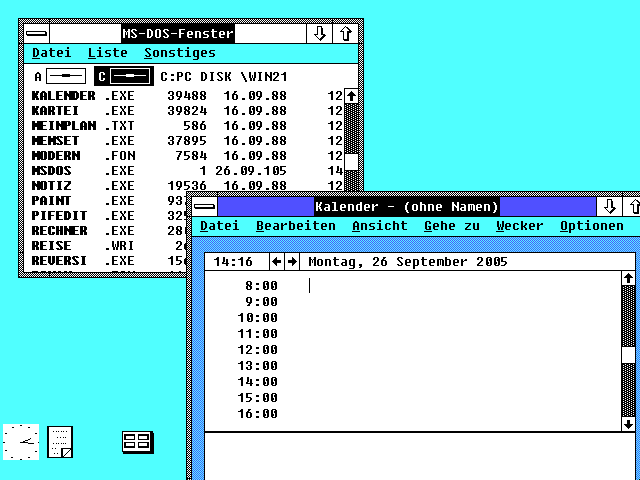Click scroll thumb in MS-DOS file list
640x480 pixels.
click(351, 162)
